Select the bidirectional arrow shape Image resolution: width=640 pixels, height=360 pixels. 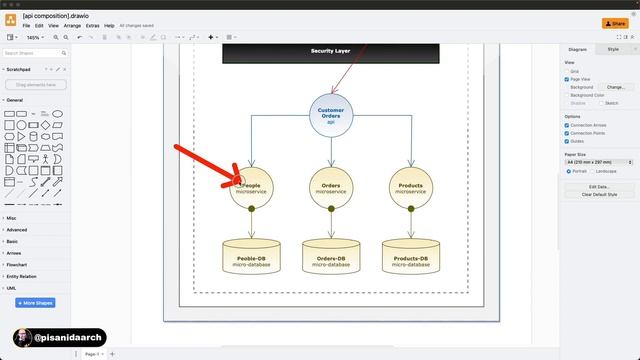point(45,182)
